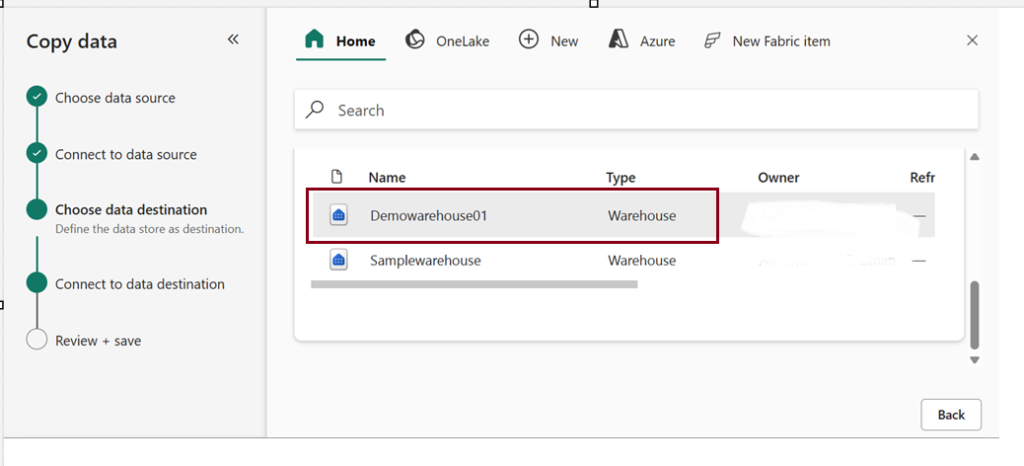This screenshot has height=466, width=1024.
Task: Collapse the Copy data side panel
Action: (233, 40)
